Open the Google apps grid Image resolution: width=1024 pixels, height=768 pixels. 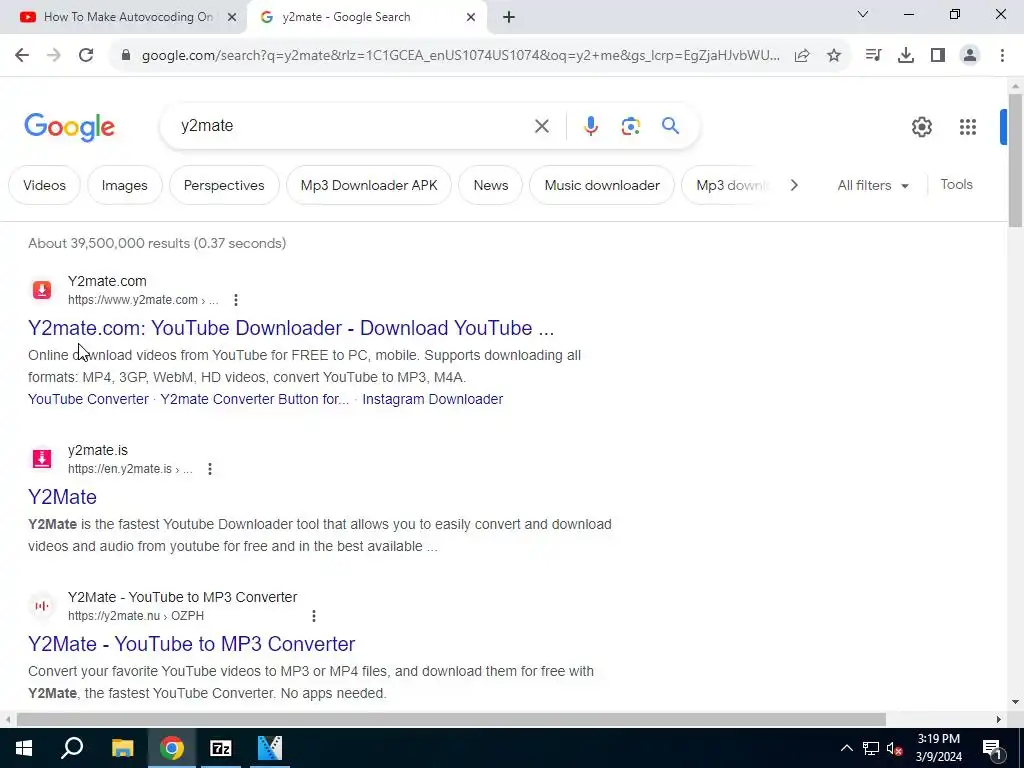click(968, 127)
